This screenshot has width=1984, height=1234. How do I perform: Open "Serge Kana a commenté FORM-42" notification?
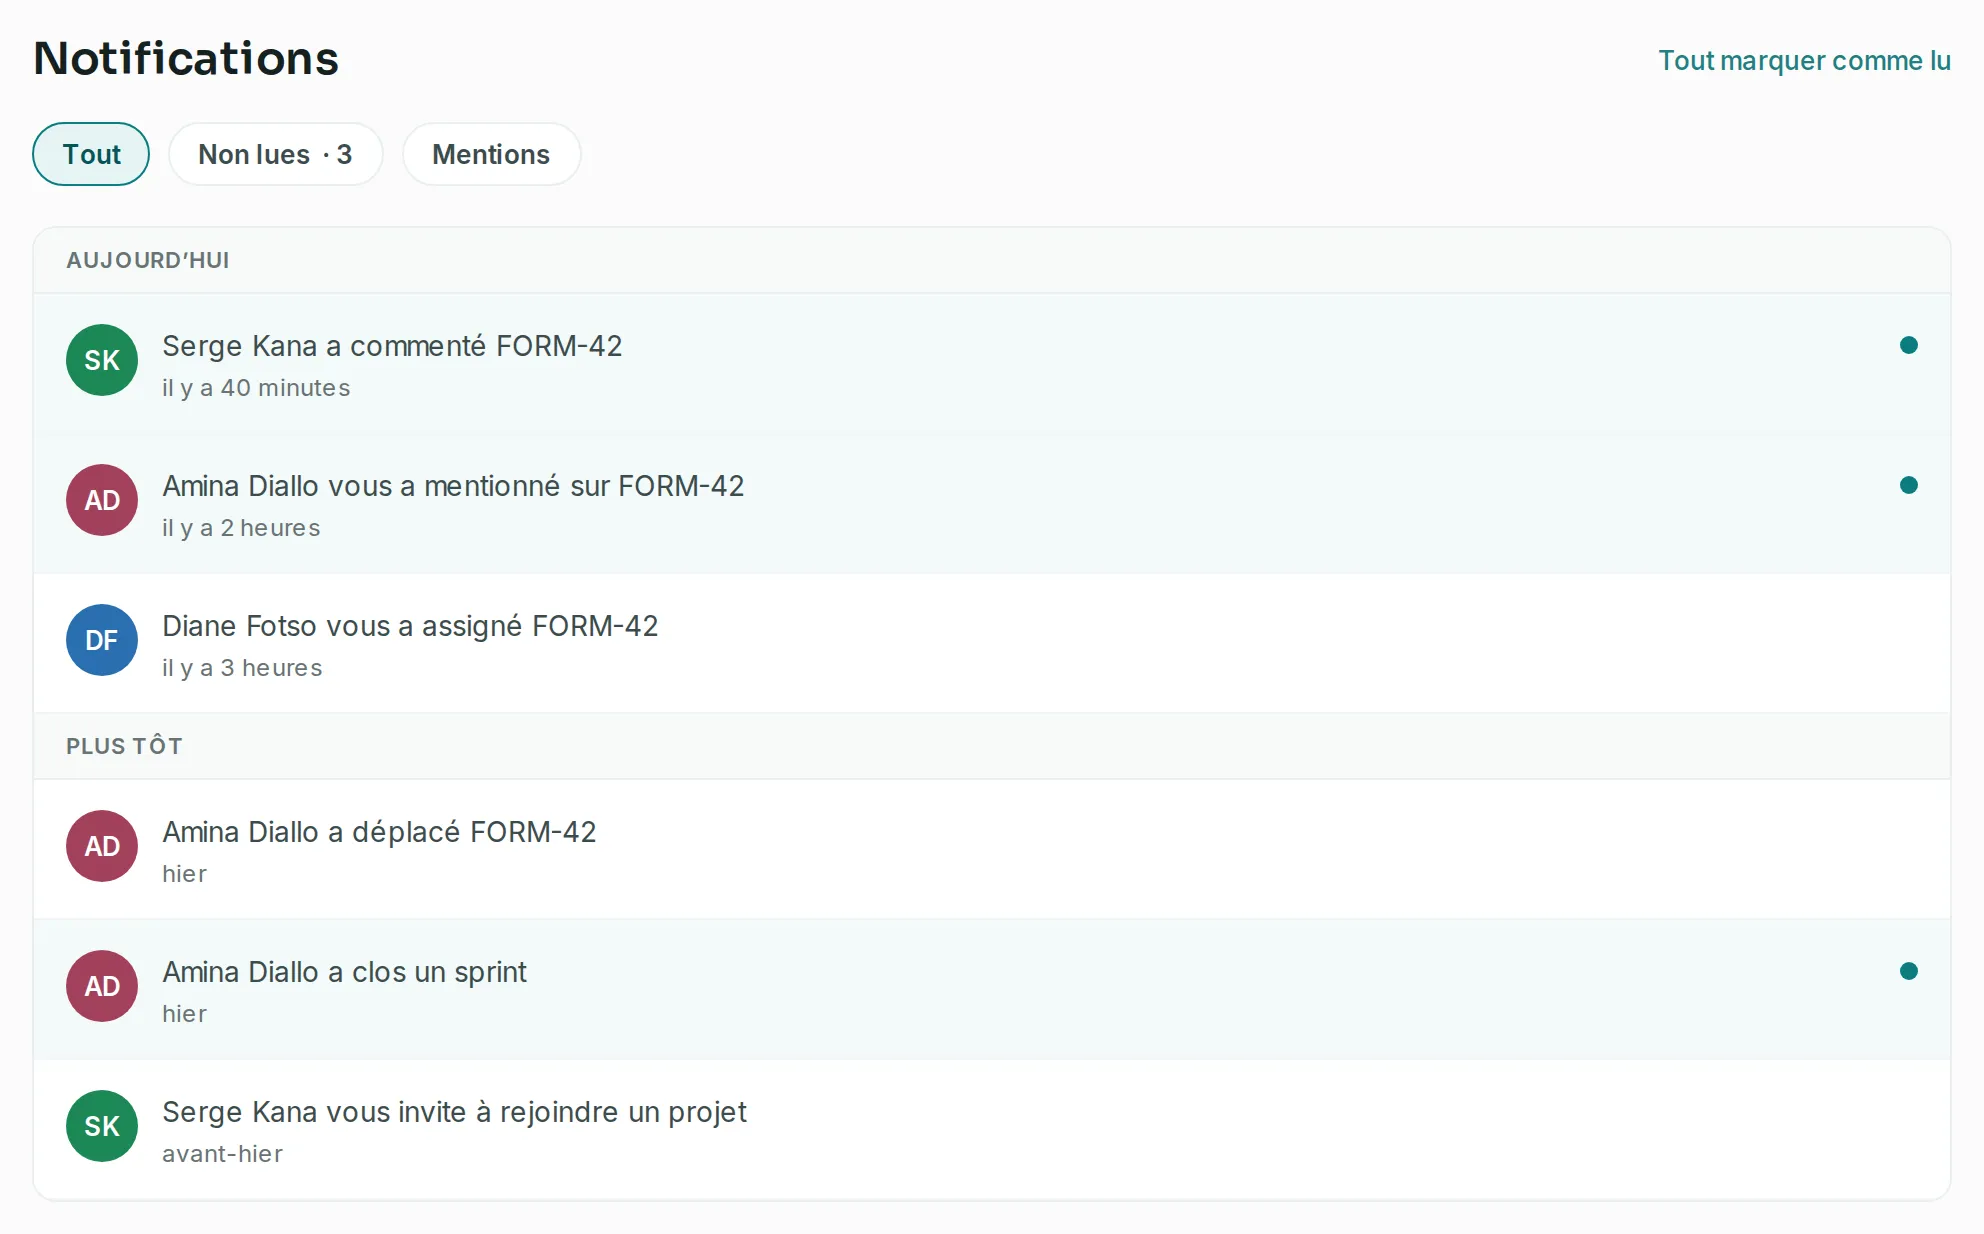pos(992,364)
